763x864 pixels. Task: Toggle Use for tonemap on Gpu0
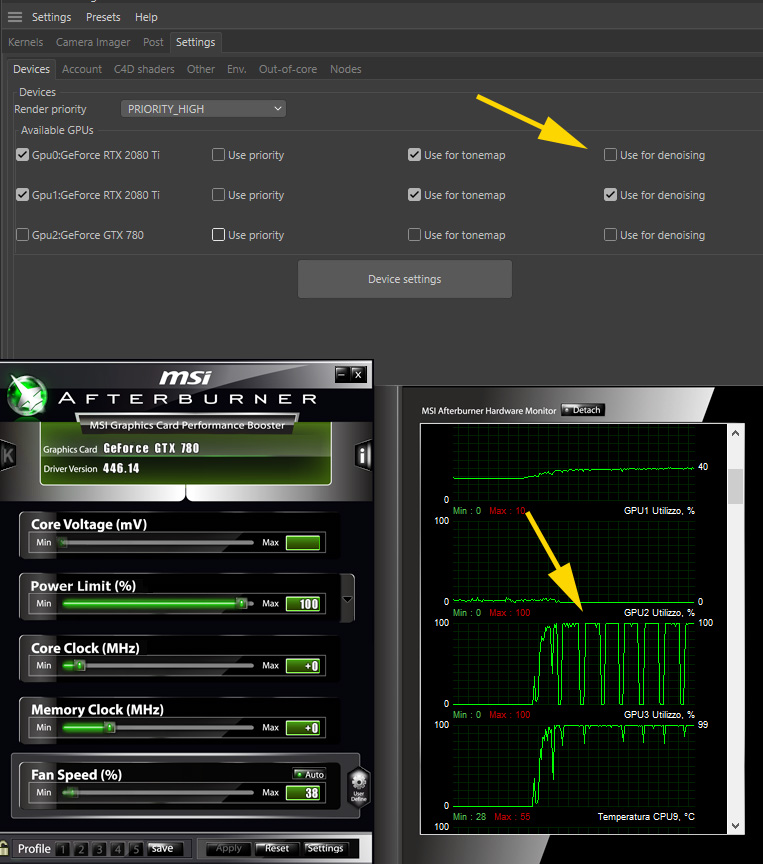pyautogui.click(x=414, y=155)
